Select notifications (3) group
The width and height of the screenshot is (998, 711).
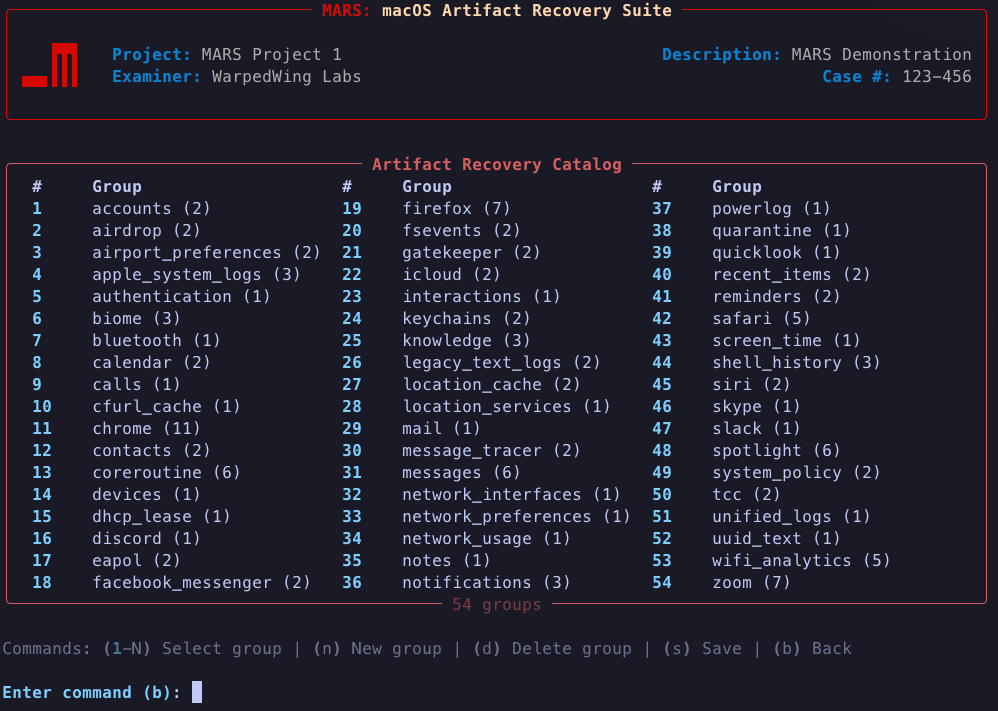click(486, 582)
